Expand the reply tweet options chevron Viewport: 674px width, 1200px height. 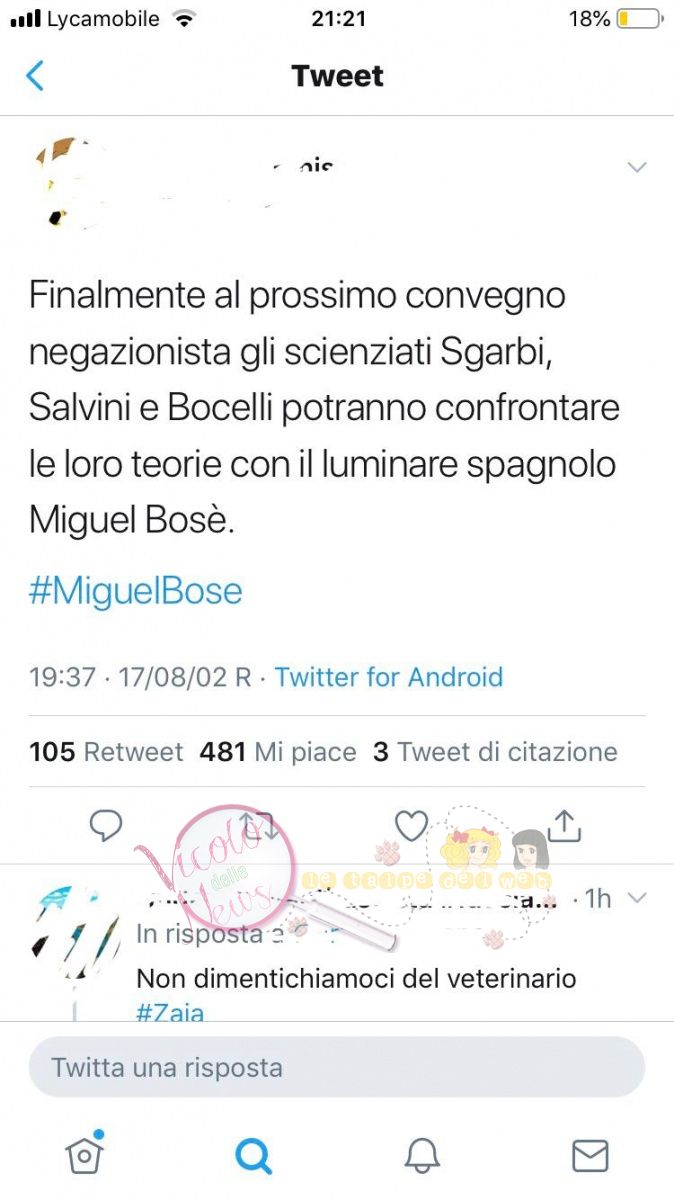click(637, 898)
